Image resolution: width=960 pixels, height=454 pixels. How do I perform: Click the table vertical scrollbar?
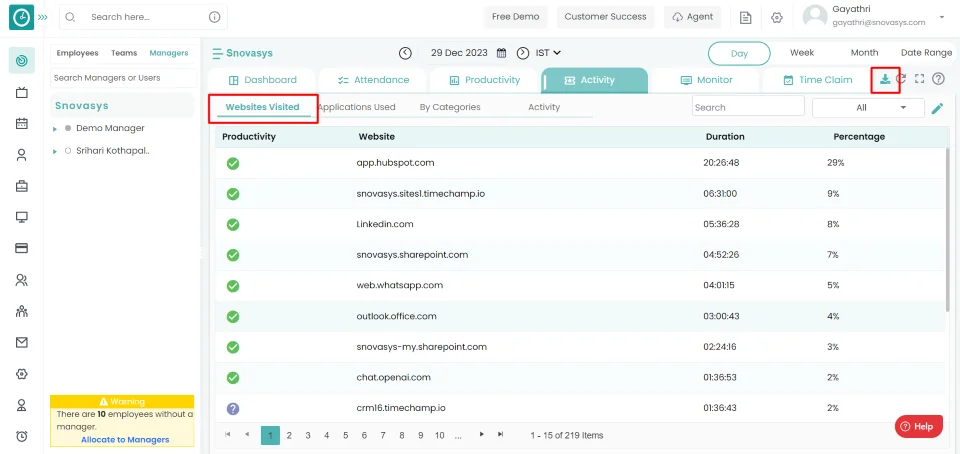coord(948,231)
